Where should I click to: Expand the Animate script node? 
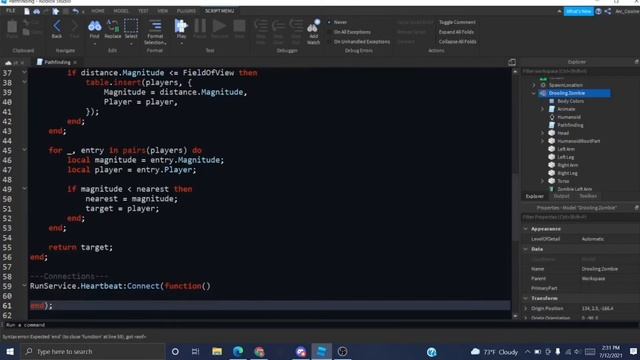(542, 109)
